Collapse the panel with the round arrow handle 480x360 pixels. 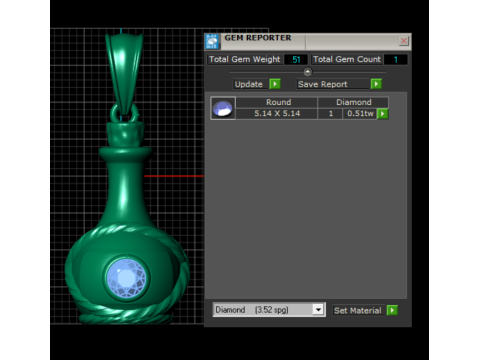(307, 72)
